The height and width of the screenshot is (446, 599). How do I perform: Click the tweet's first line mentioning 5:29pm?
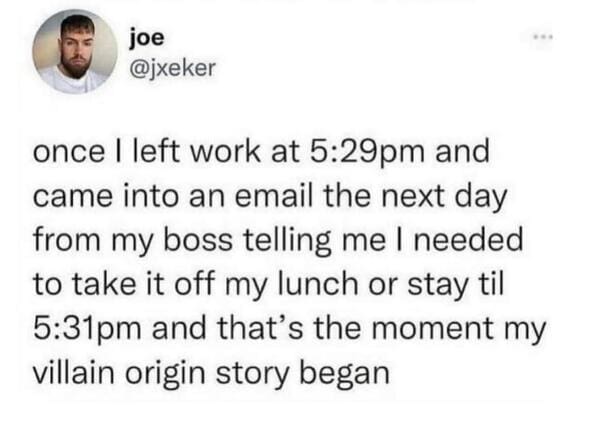coord(261,151)
